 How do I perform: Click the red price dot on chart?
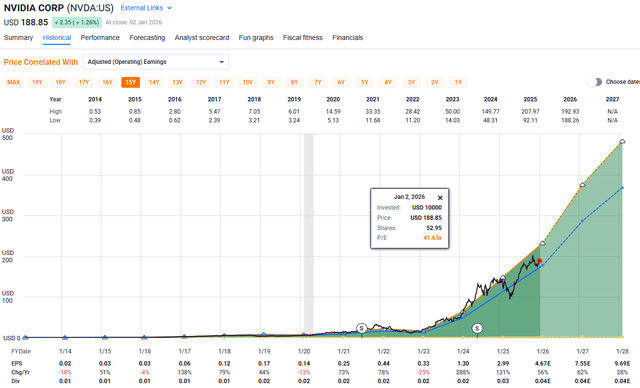point(540,261)
